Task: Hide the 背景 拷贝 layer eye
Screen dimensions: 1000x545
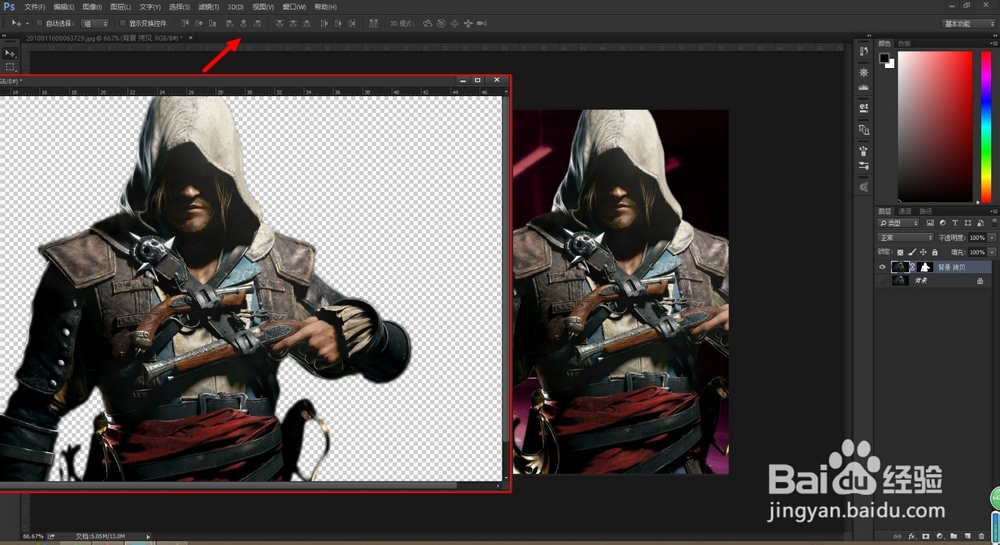Action: pos(883,267)
